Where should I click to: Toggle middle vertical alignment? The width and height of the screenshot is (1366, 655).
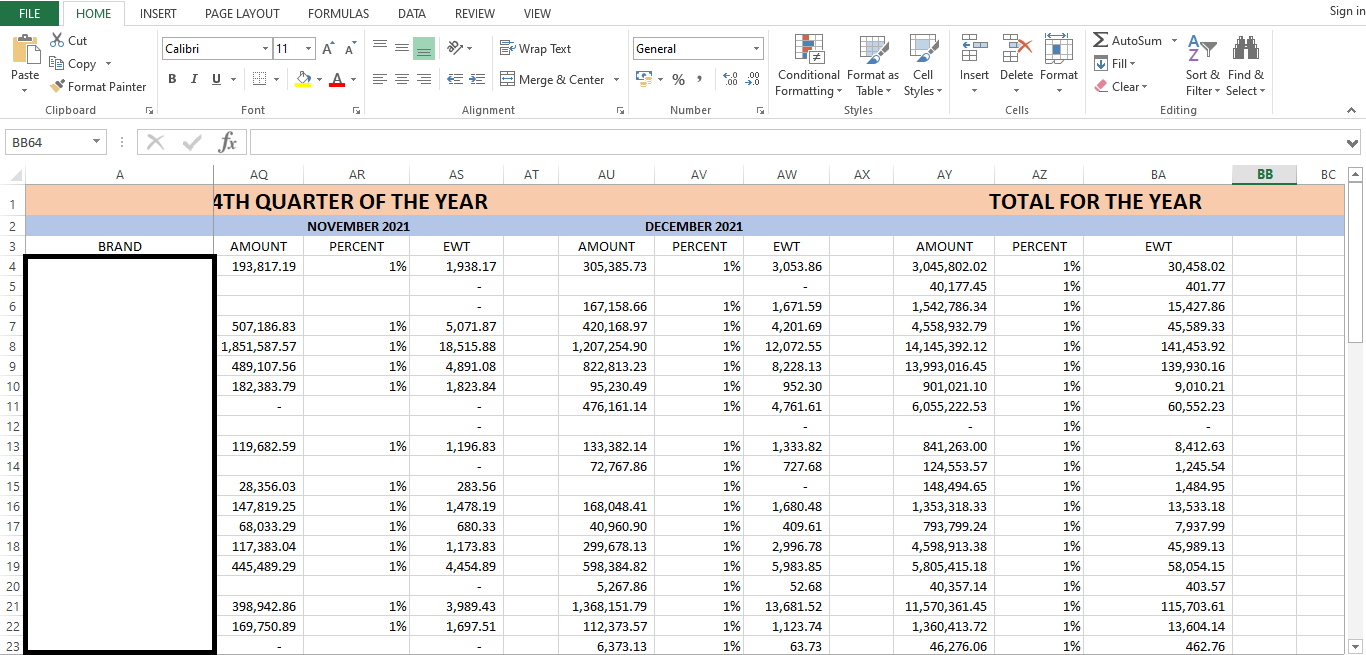(x=402, y=47)
